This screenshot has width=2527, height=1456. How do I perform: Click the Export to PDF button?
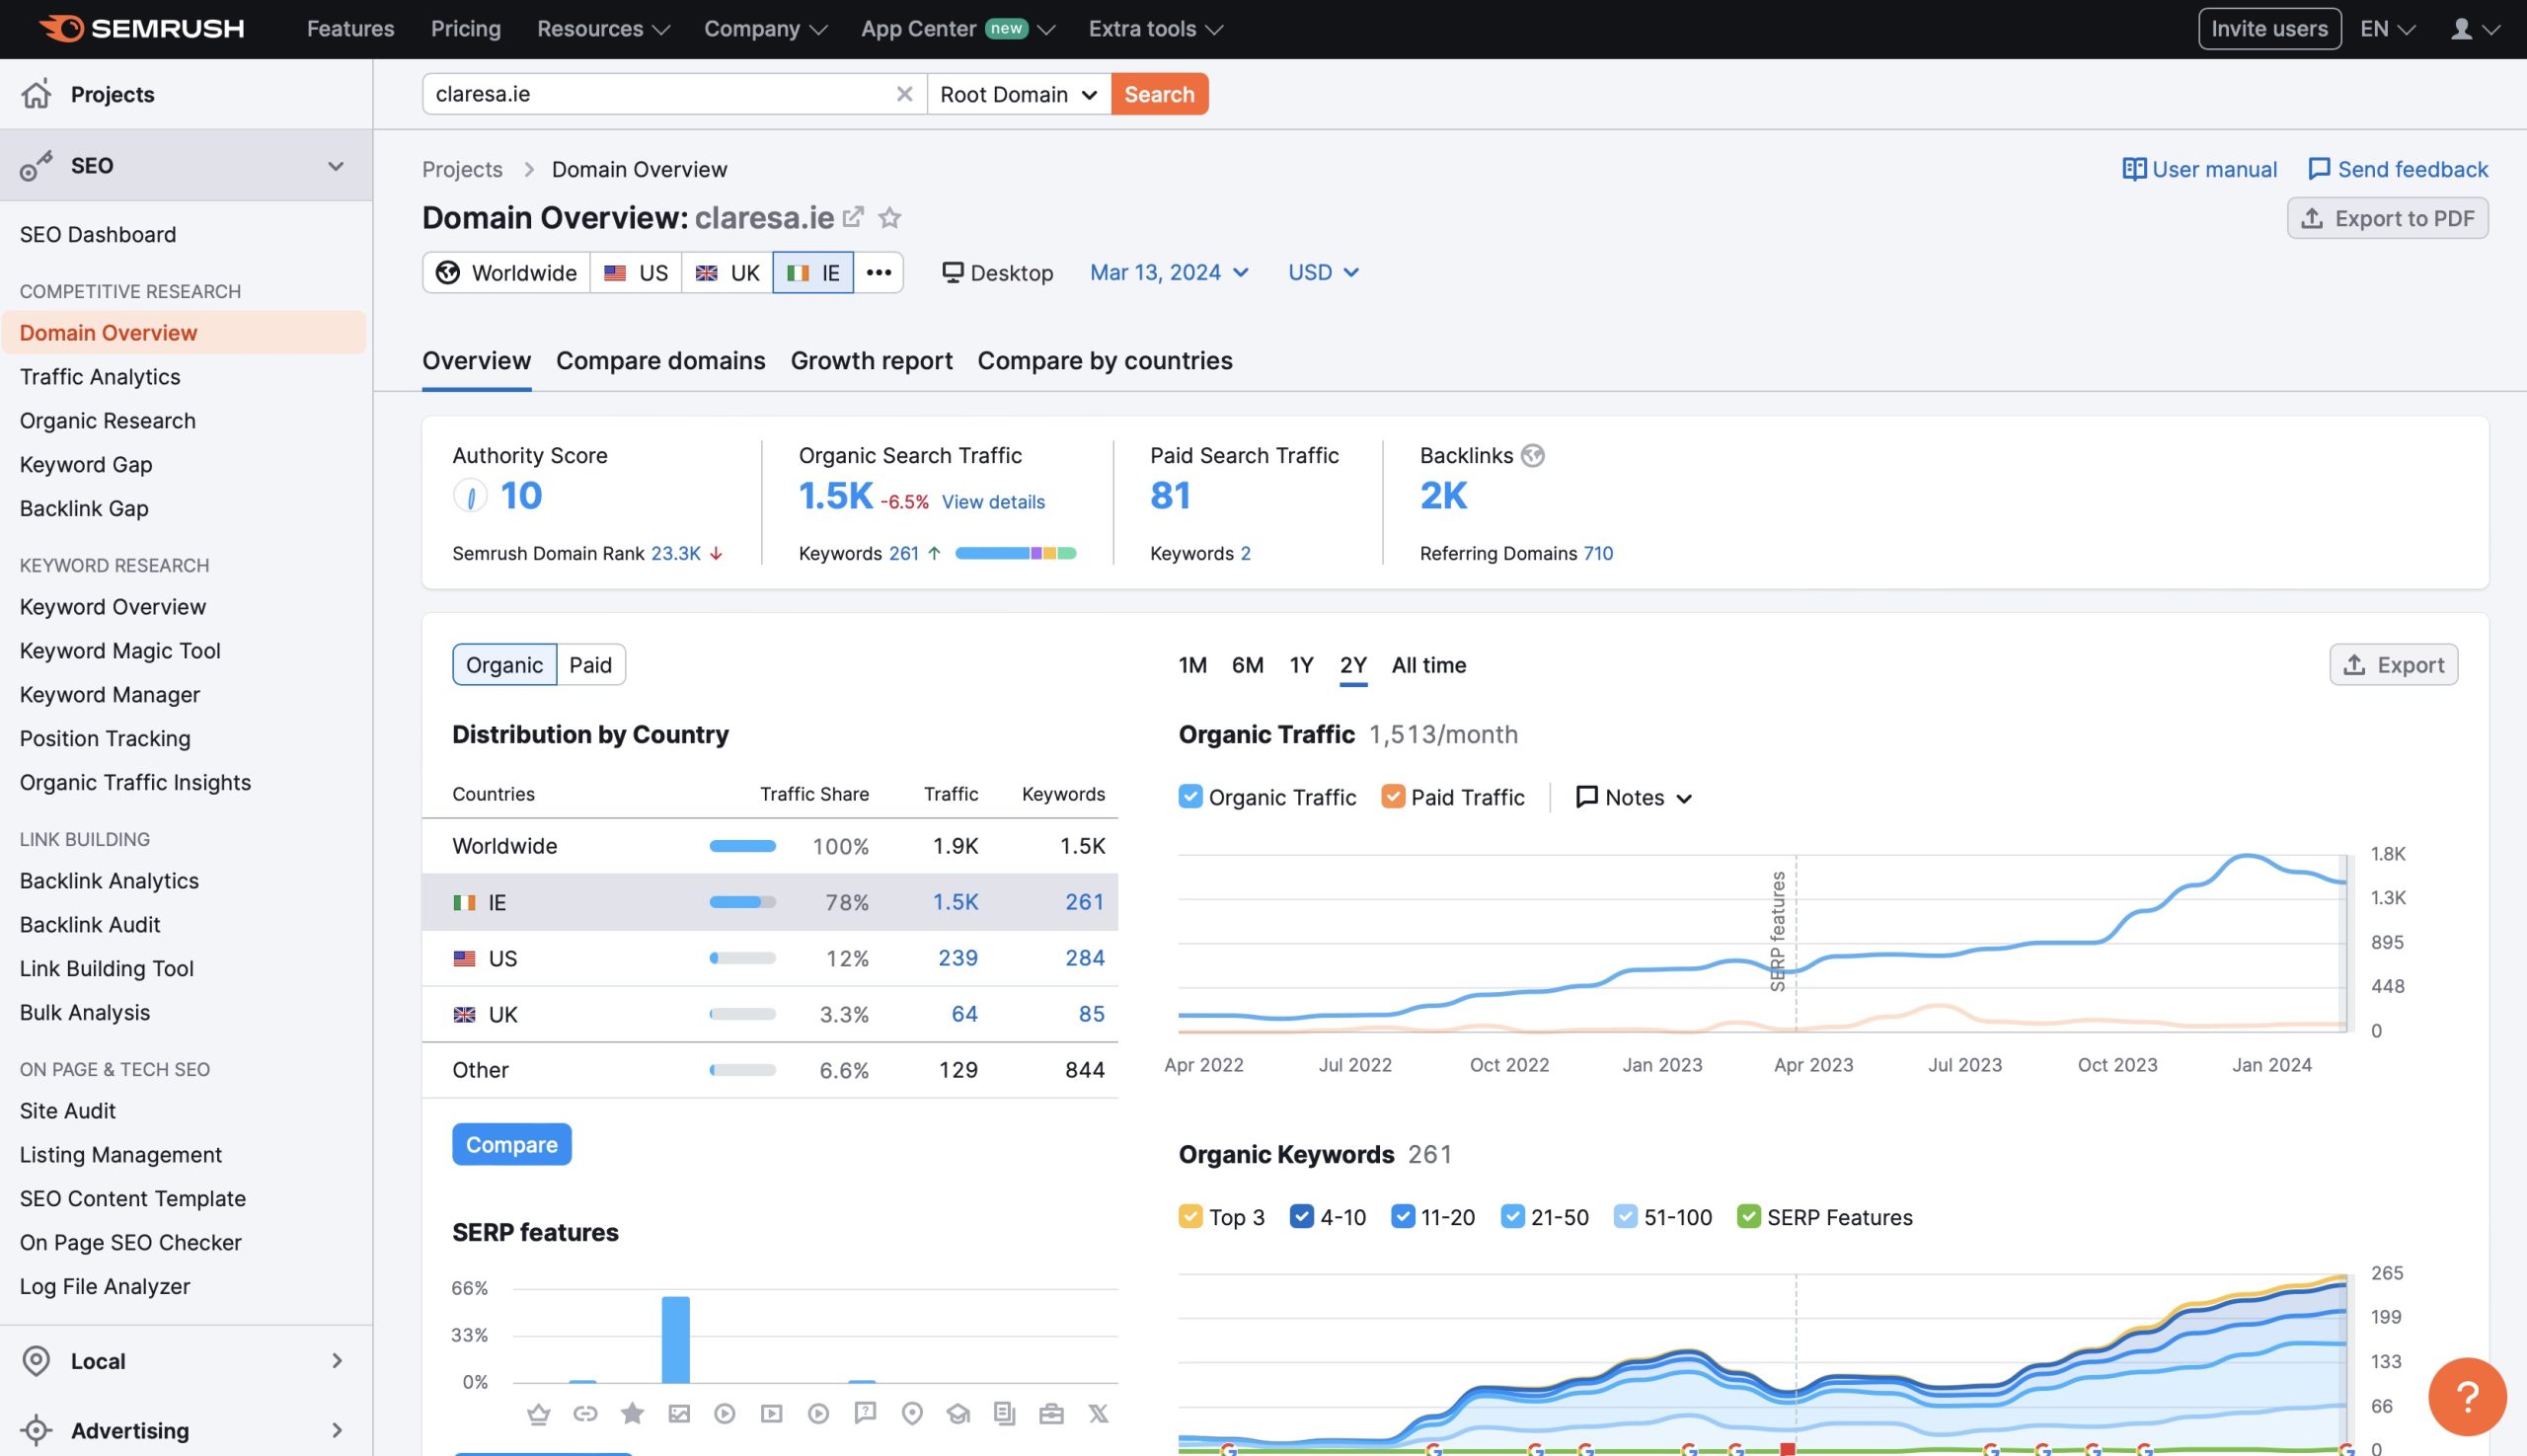(x=2387, y=218)
